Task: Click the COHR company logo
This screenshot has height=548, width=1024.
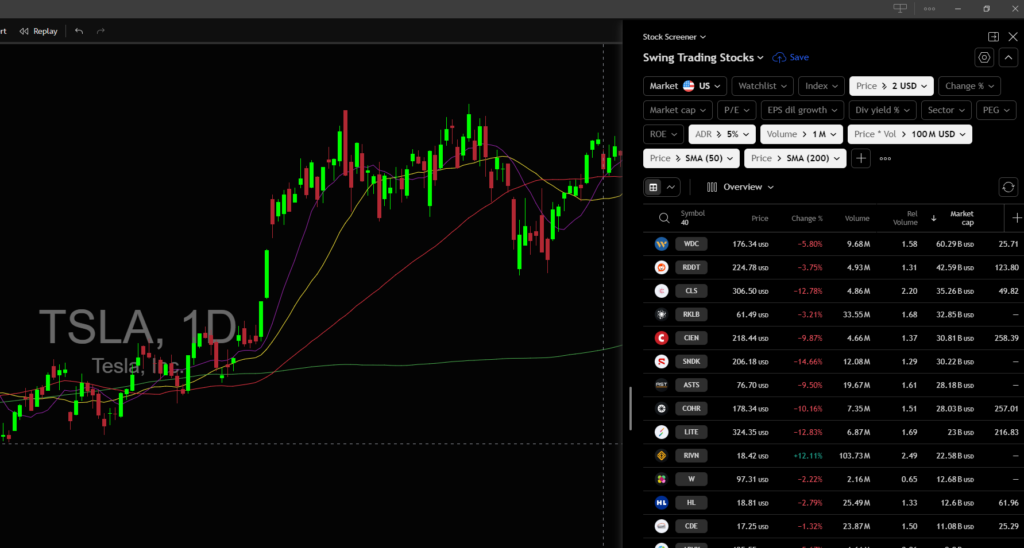Action: 662,409
